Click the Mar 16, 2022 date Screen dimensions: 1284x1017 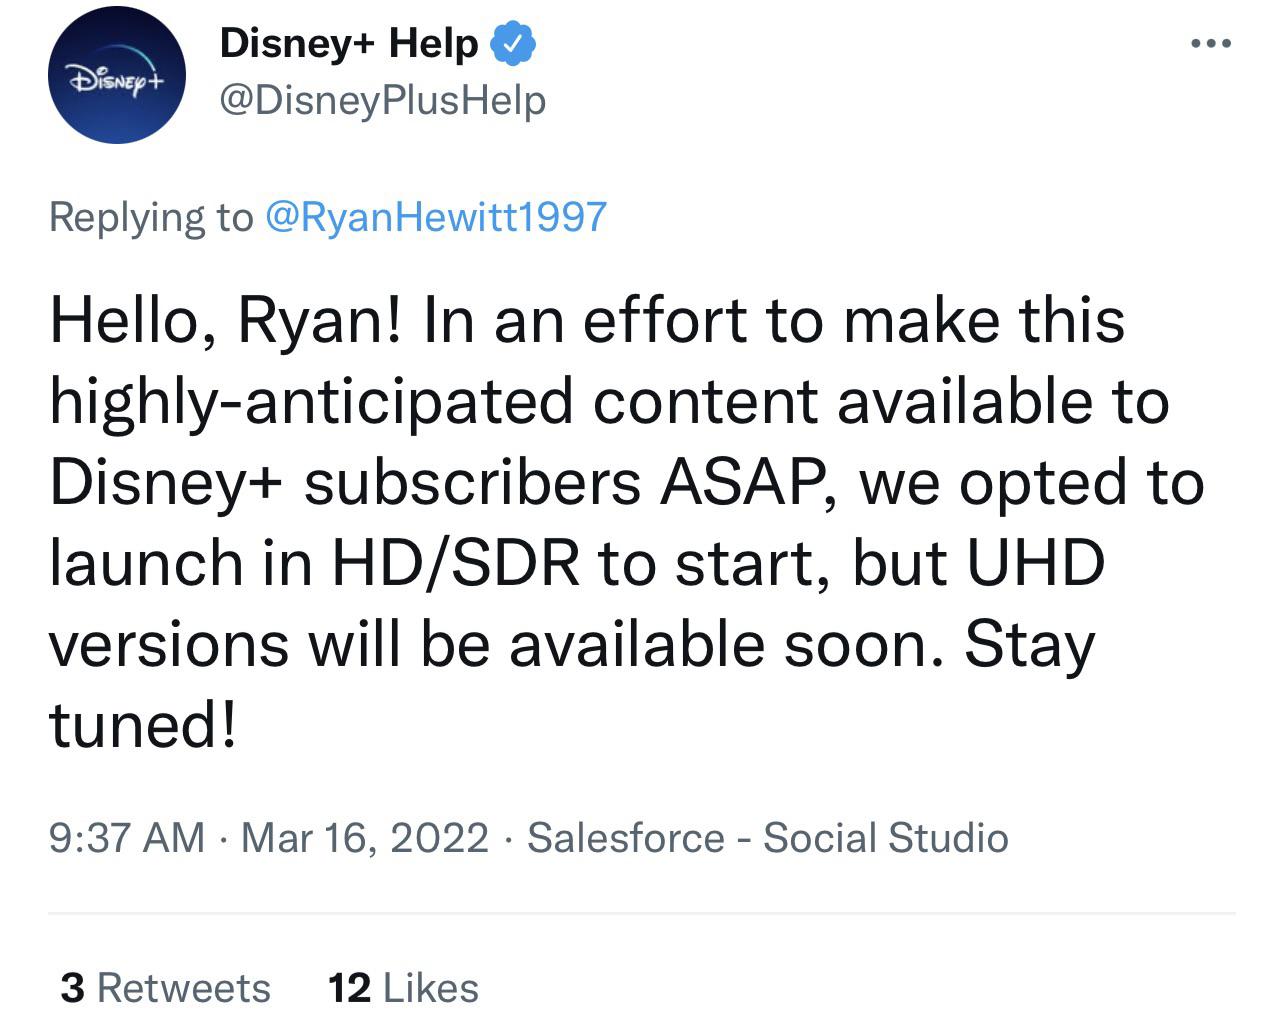click(365, 838)
